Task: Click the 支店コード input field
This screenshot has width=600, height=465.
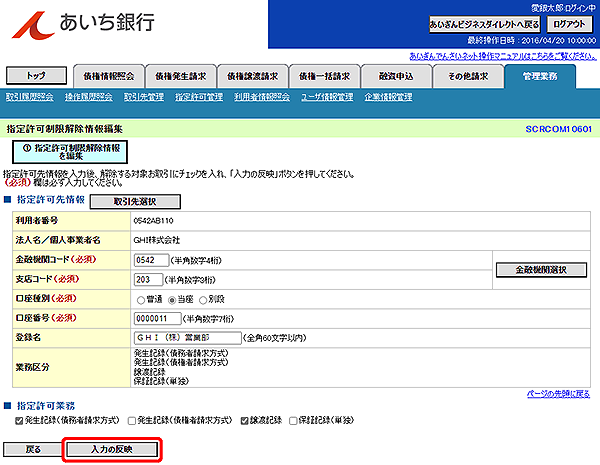Action: (148, 280)
